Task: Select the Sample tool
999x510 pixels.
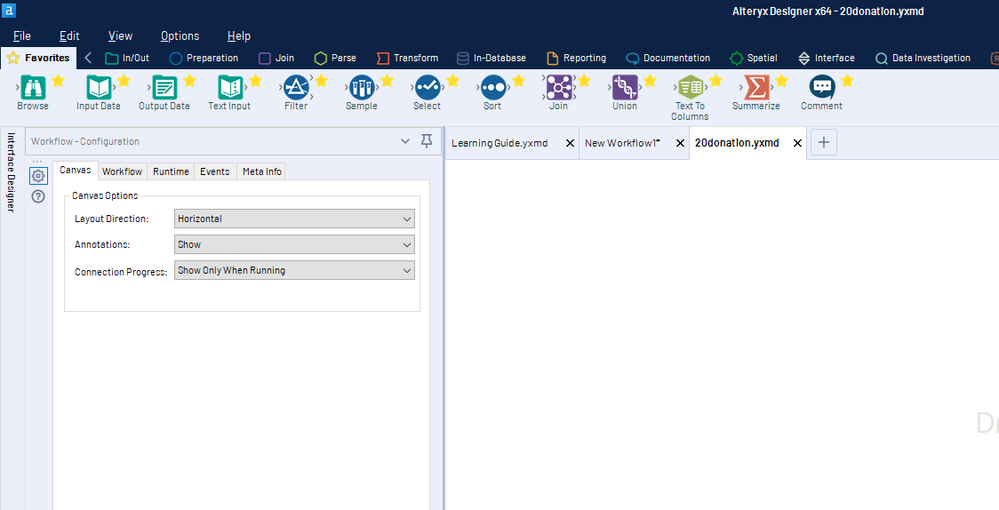Action: click(x=361, y=87)
